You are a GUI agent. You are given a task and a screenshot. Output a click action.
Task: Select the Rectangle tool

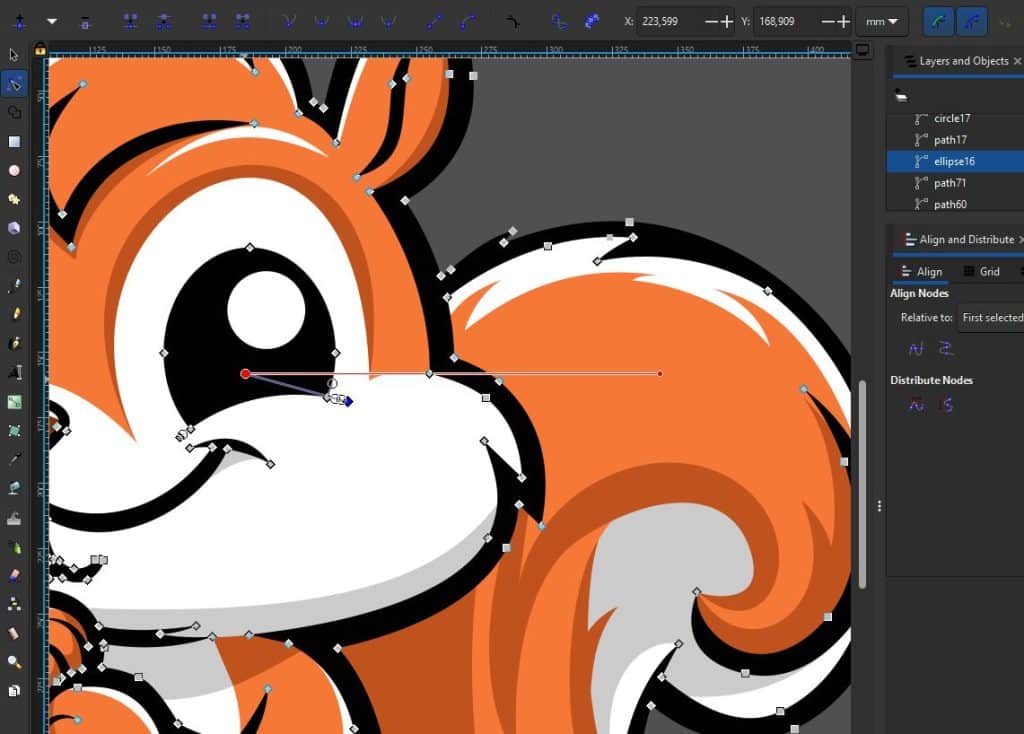(x=14, y=142)
